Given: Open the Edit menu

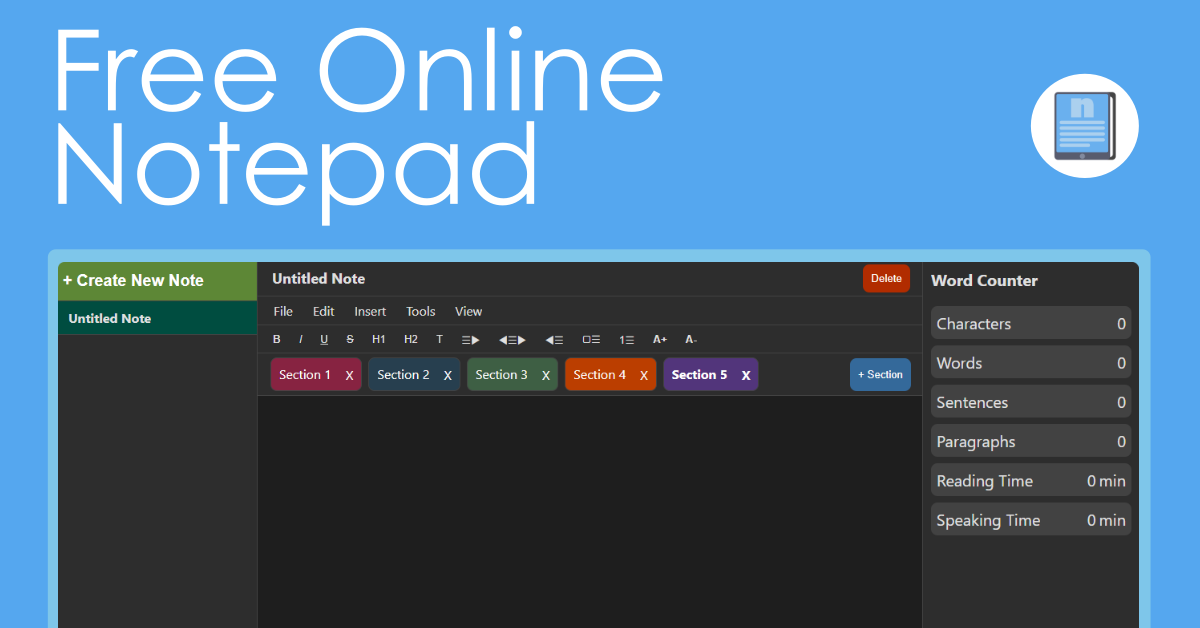Looking at the screenshot, I should coord(322,311).
